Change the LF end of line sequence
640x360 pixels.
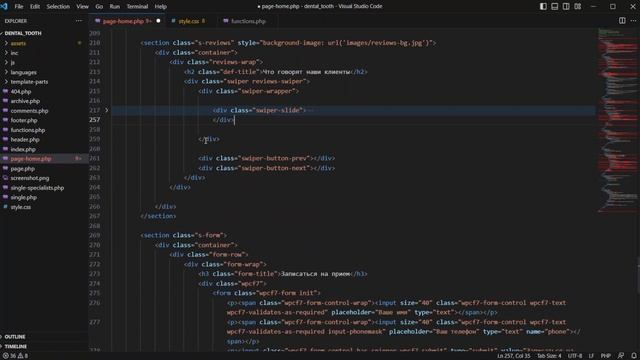coord(591,356)
